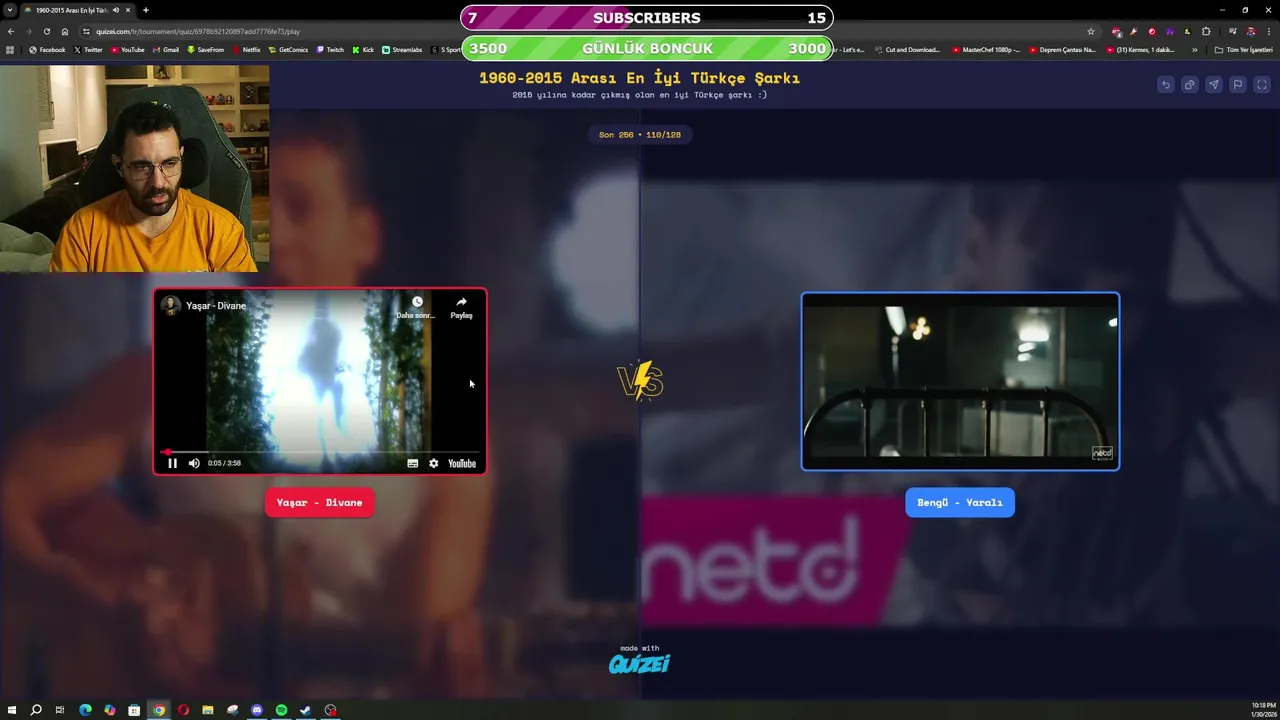Open the Facebook bookmark
1280x720 pixels.
(x=47, y=49)
